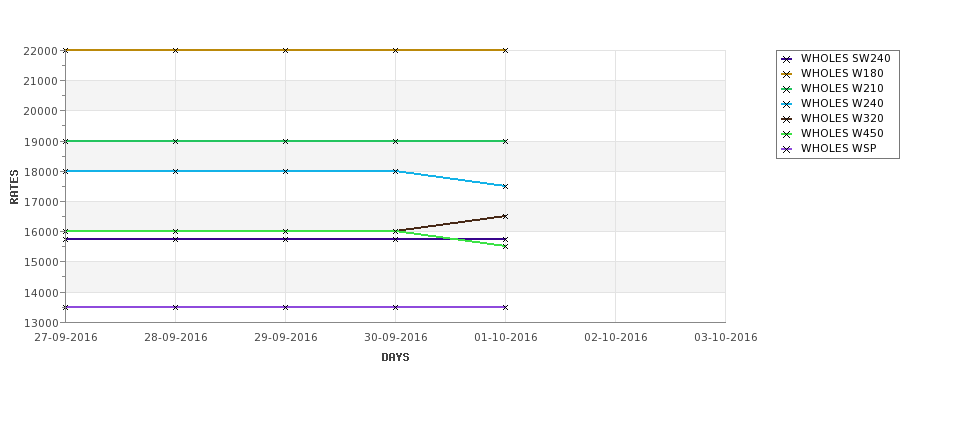
Task: Click the WHOLES W240 legend marker icon
Action: (x=786, y=104)
